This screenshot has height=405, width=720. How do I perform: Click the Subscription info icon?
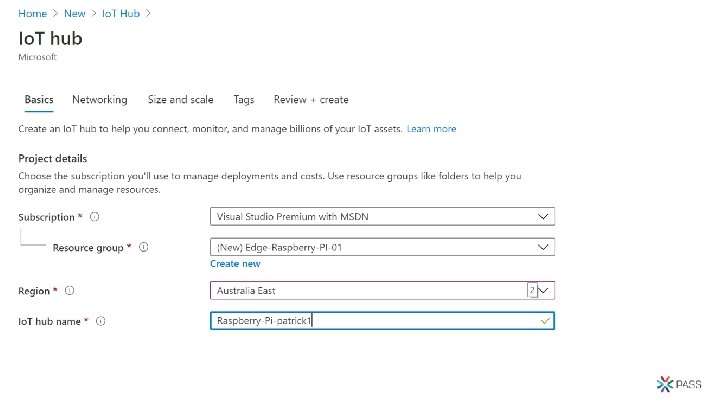(94, 217)
